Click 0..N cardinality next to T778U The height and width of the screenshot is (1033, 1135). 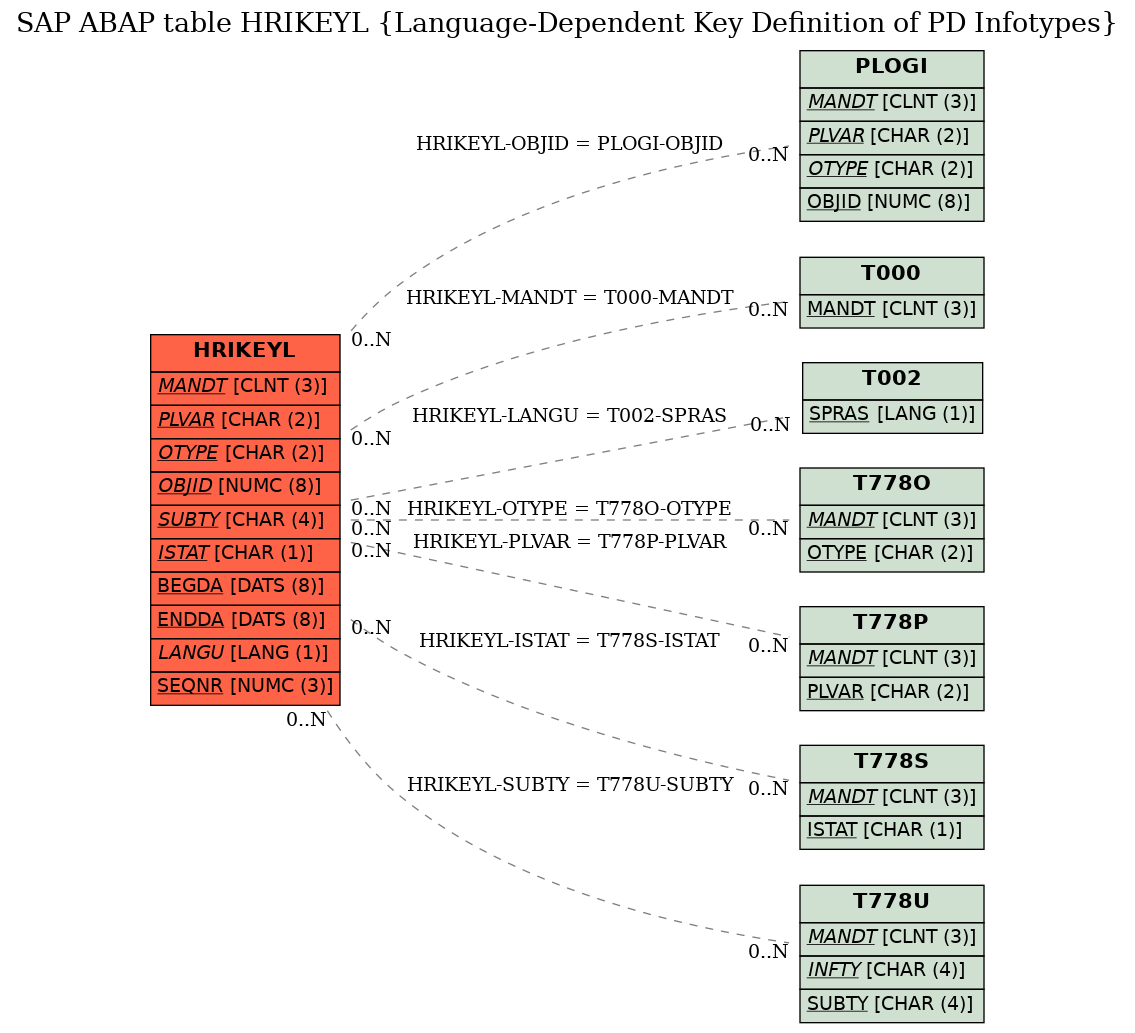click(x=768, y=952)
